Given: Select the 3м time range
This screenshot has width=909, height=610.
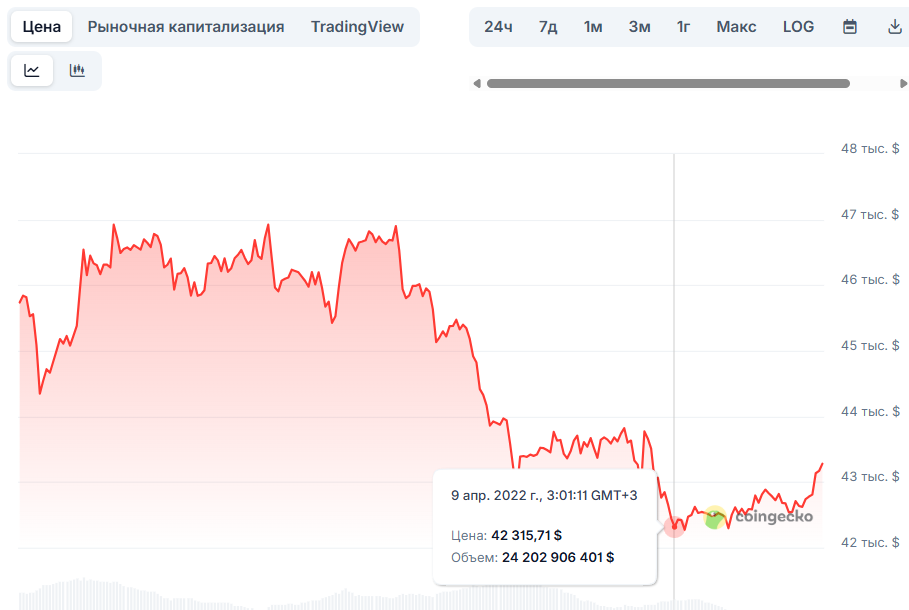Looking at the screenshot, I should (x=639, y=27).
